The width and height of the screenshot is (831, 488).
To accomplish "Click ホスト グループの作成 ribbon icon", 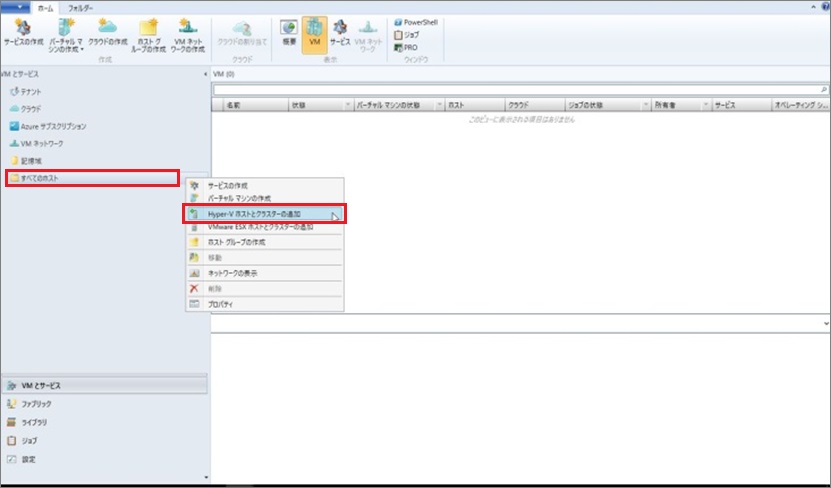I will click(x=148, y=33).
